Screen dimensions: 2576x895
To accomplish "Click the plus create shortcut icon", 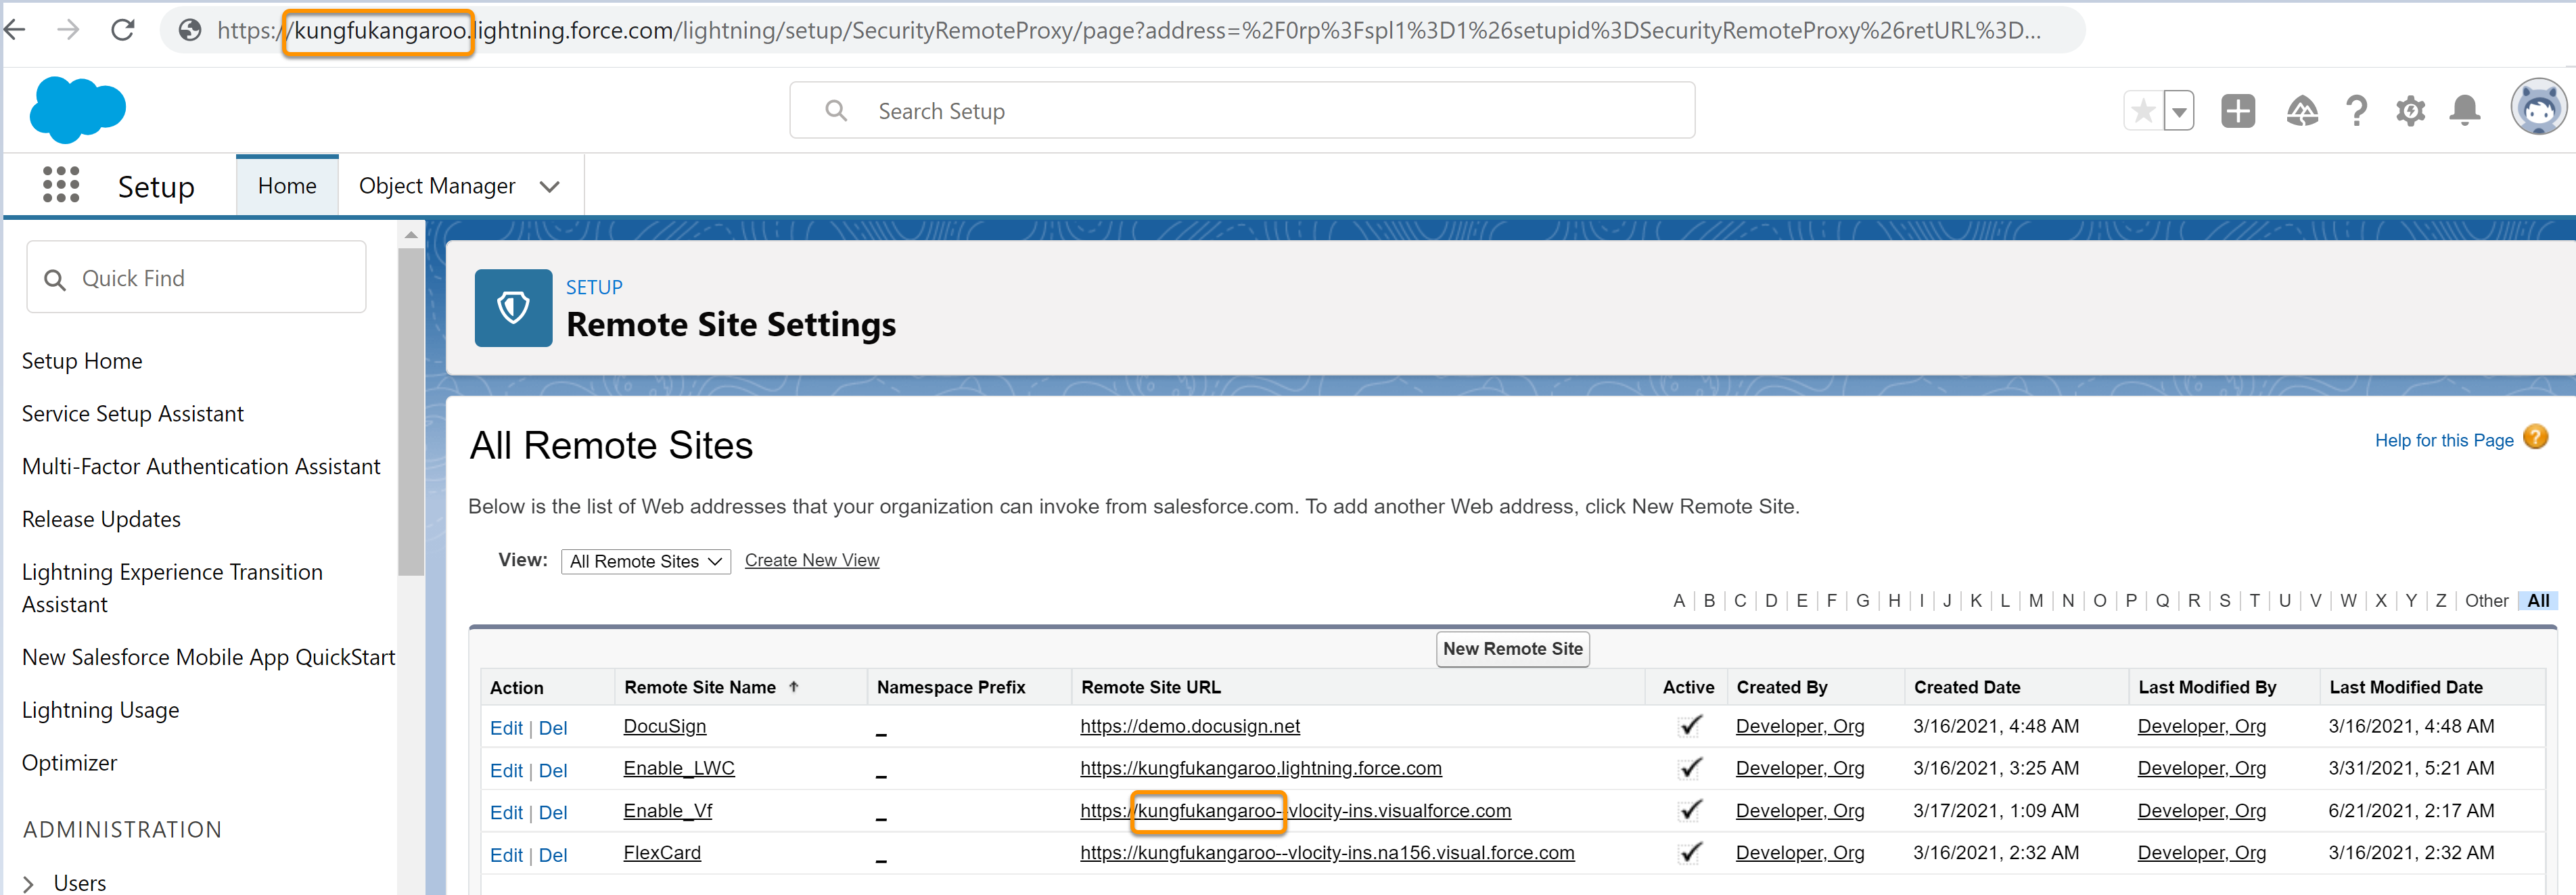I will click(2238, 111).
